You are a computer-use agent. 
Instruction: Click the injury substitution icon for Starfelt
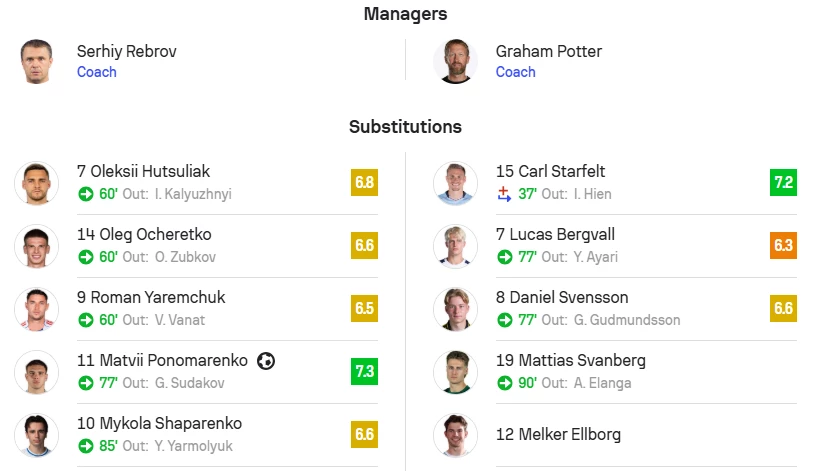504,194
